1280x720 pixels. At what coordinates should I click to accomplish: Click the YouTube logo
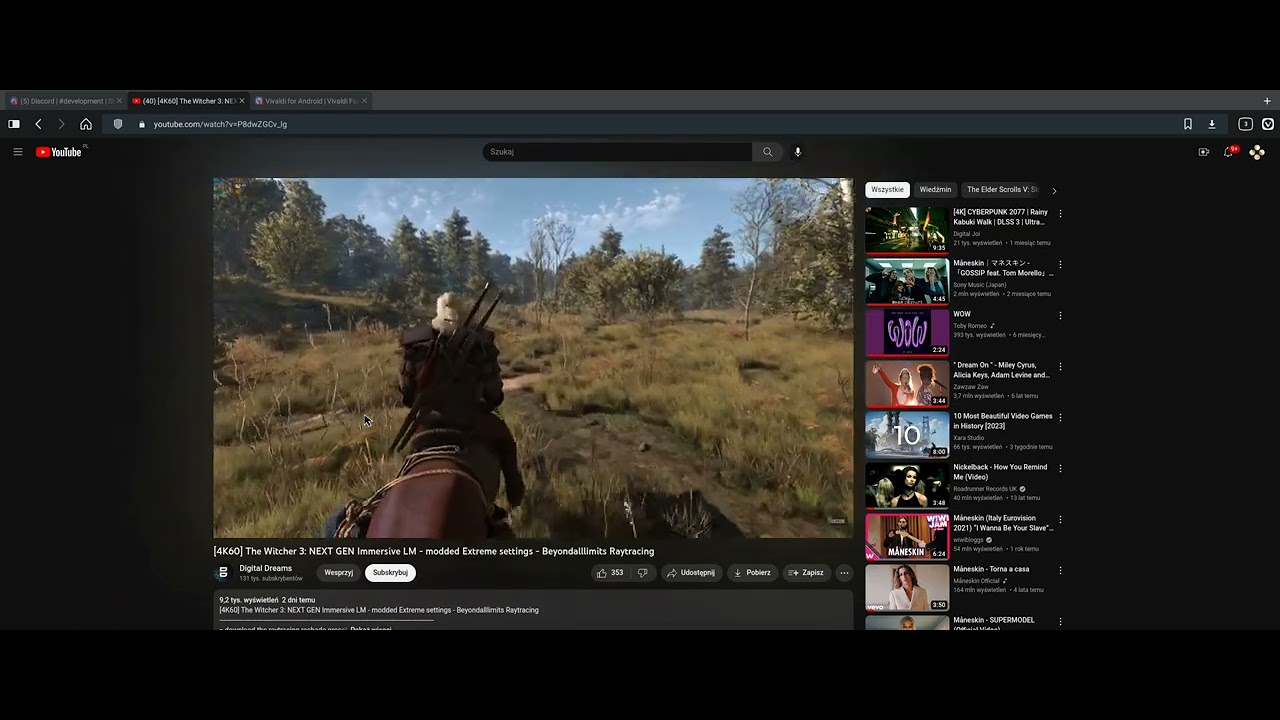59,152
